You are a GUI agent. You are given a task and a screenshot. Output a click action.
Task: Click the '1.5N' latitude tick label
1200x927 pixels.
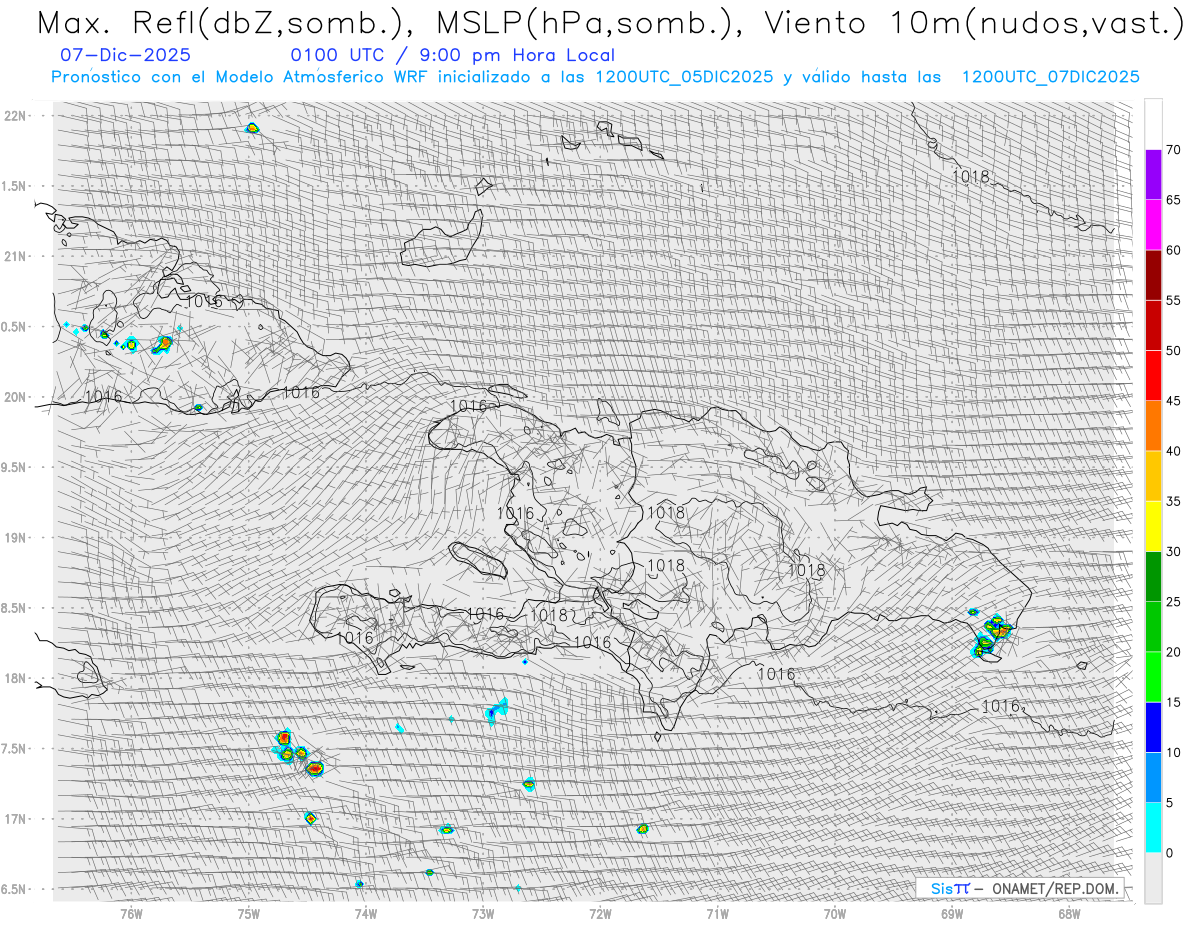(15, 186)
